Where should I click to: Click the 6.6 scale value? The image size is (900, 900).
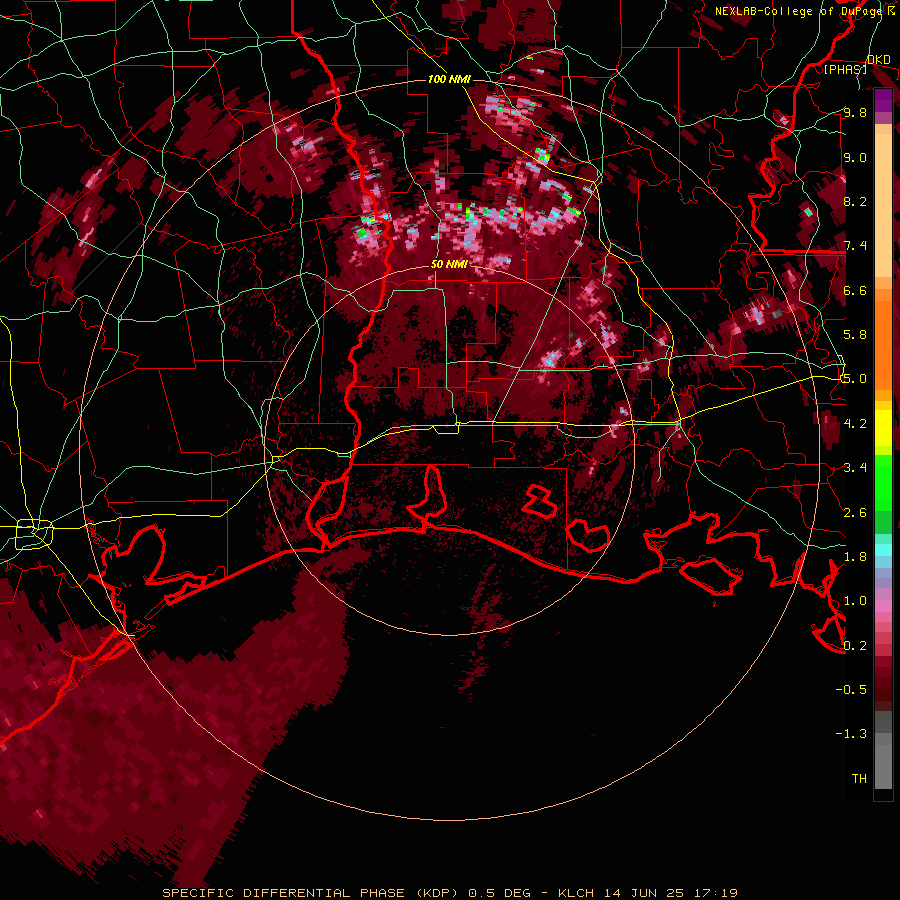855,290
